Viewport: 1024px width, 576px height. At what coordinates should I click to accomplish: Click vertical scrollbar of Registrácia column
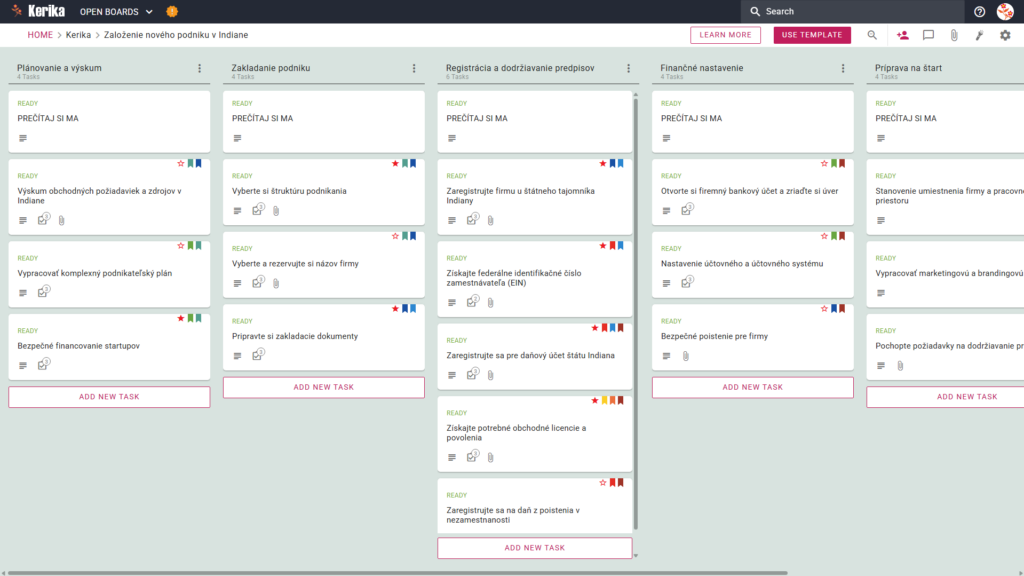[x=636, y=313]
